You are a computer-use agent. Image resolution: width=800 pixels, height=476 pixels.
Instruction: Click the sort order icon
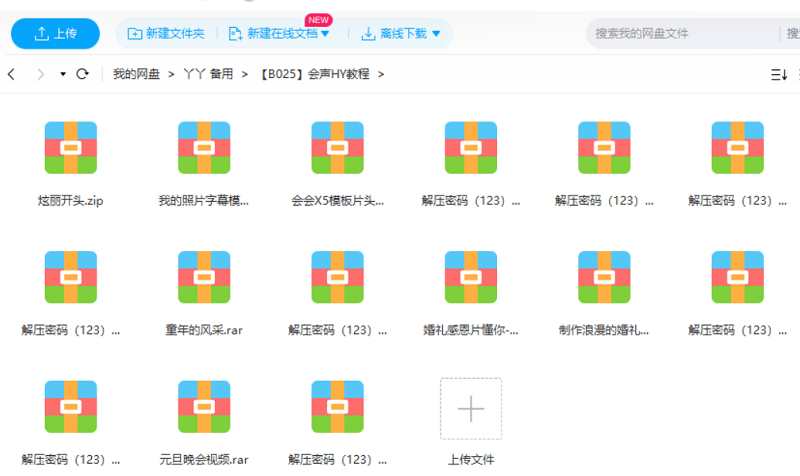click(x=778, y=74)
